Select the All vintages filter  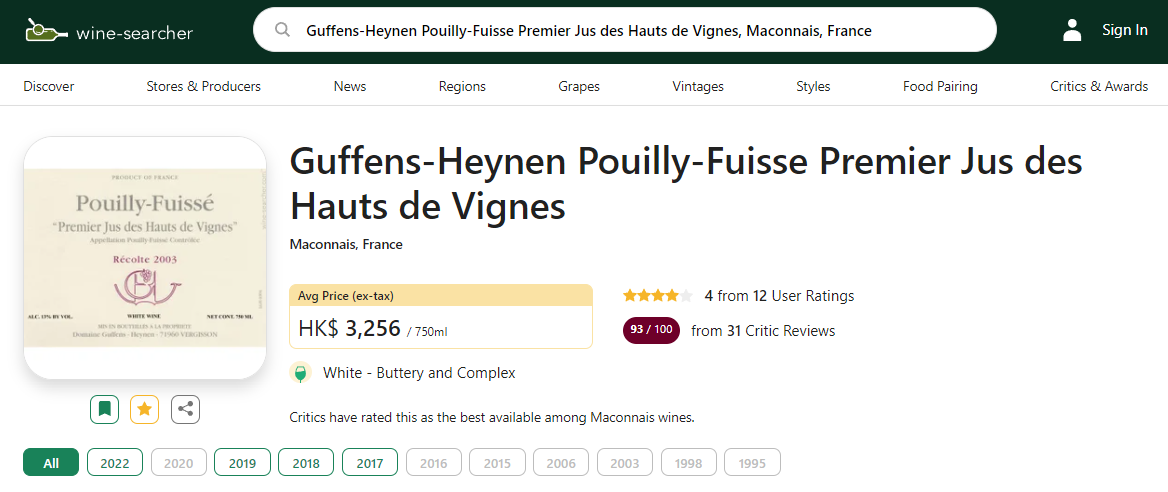tap(51, 463)
